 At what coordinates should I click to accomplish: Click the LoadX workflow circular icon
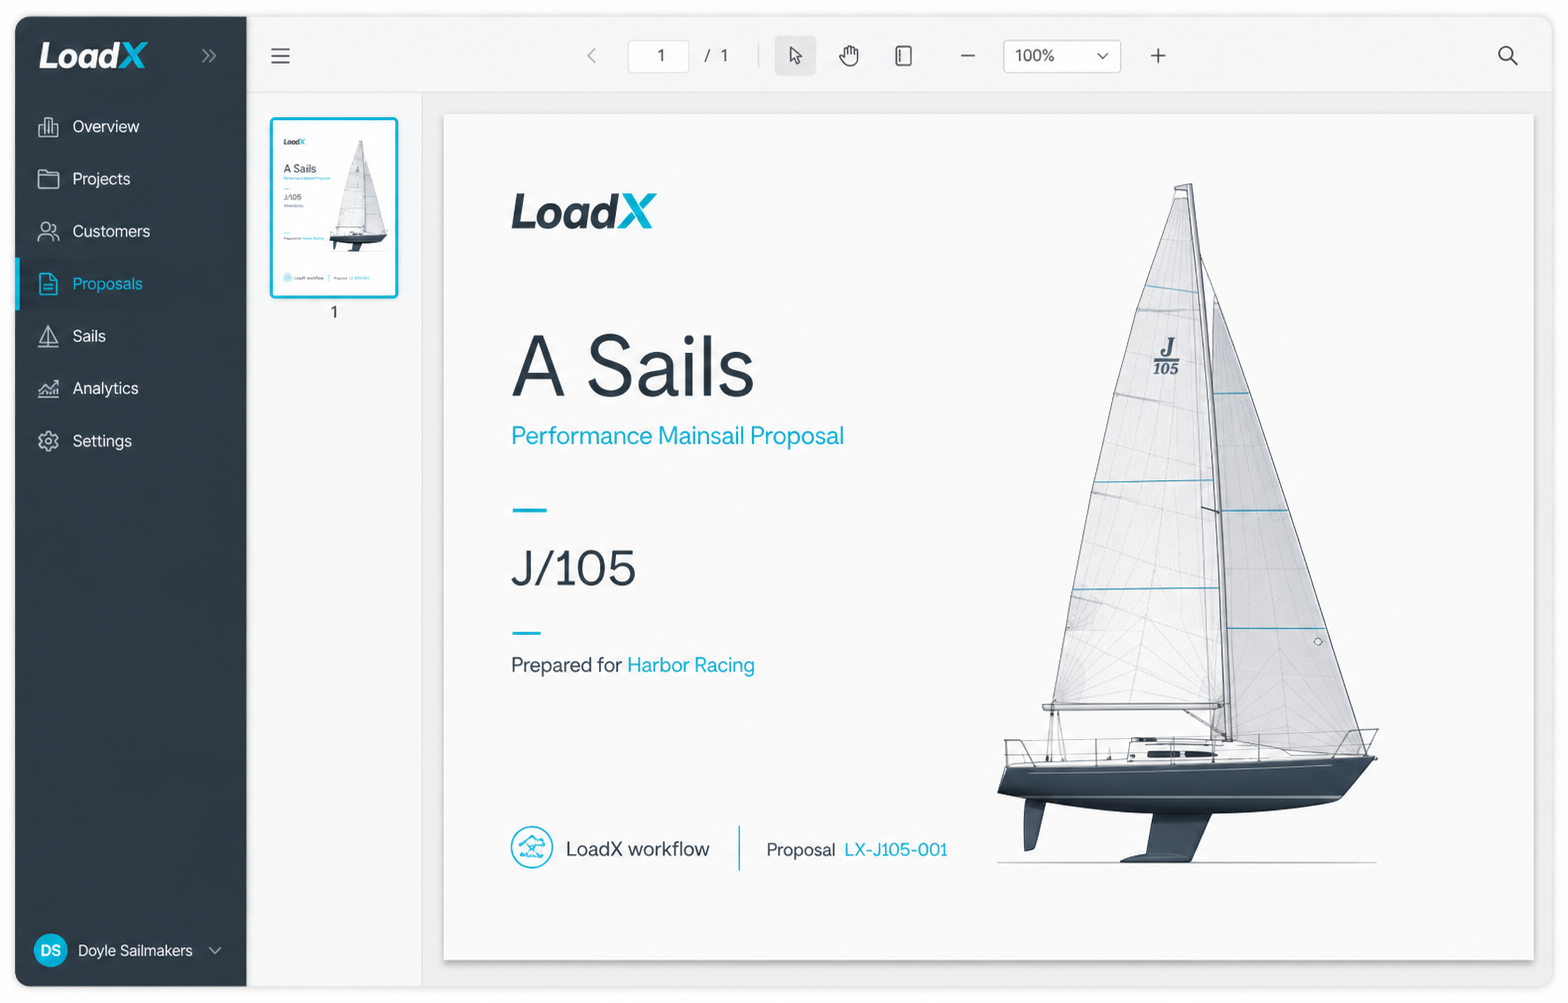click(532, 848)
